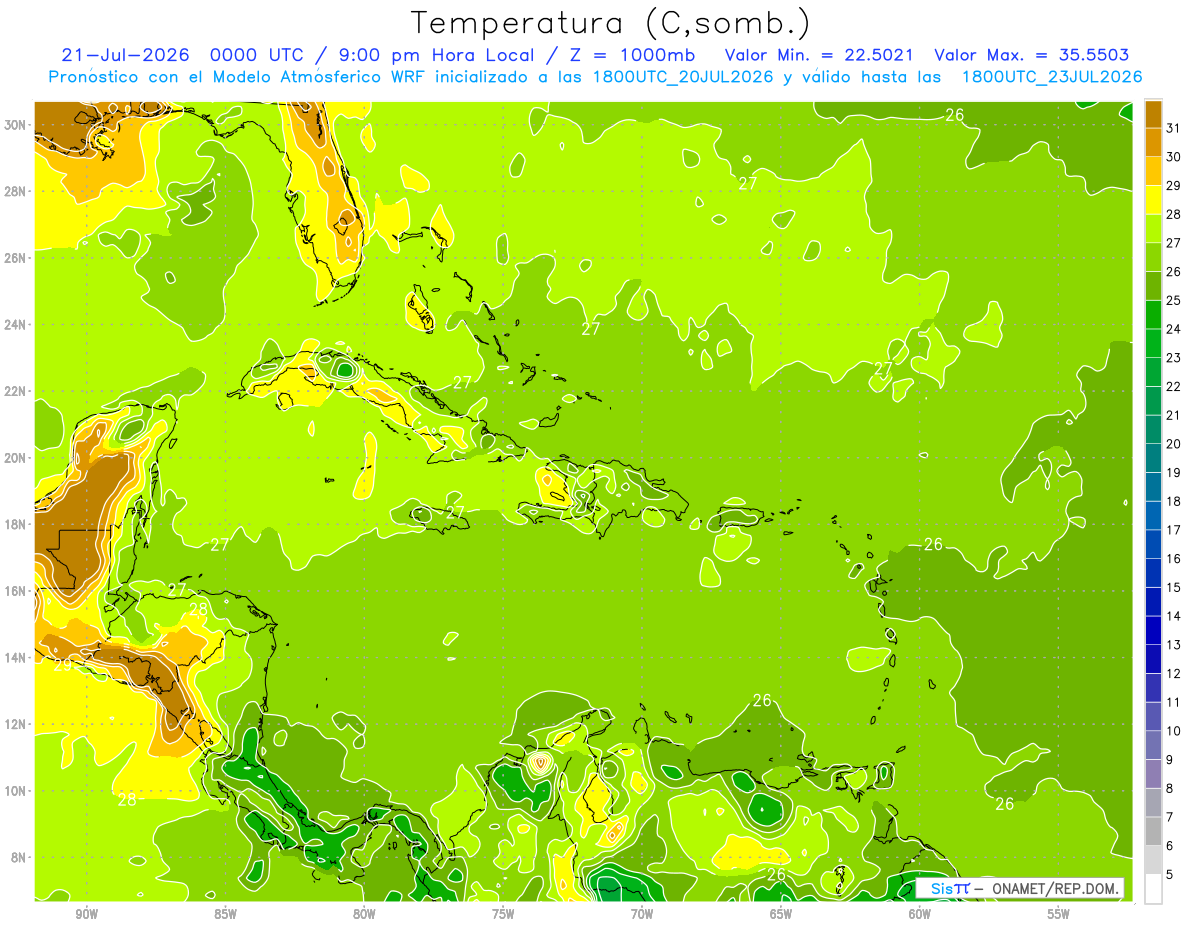Click the color scale label "23"
The height and width of the screenshot is (927, 1200).
tap(1174, 357)
